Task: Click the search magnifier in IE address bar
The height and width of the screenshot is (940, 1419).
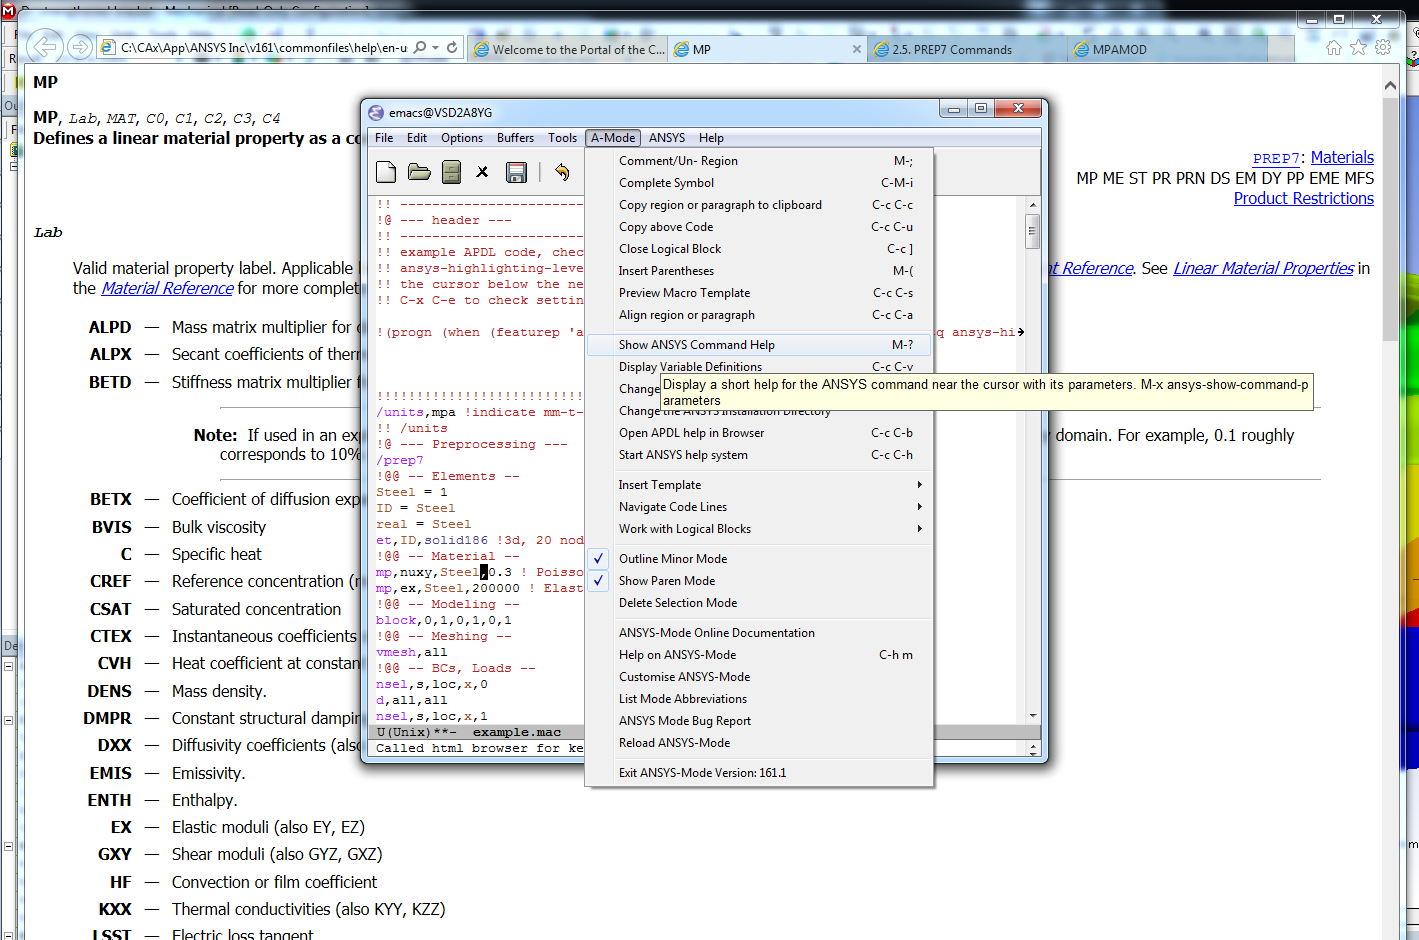Action: click(x=420, y=47)
